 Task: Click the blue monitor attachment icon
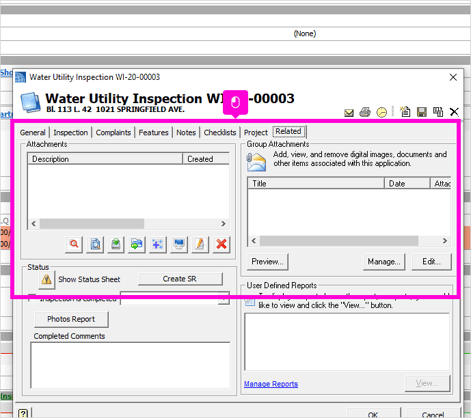(x=179, y=244)
